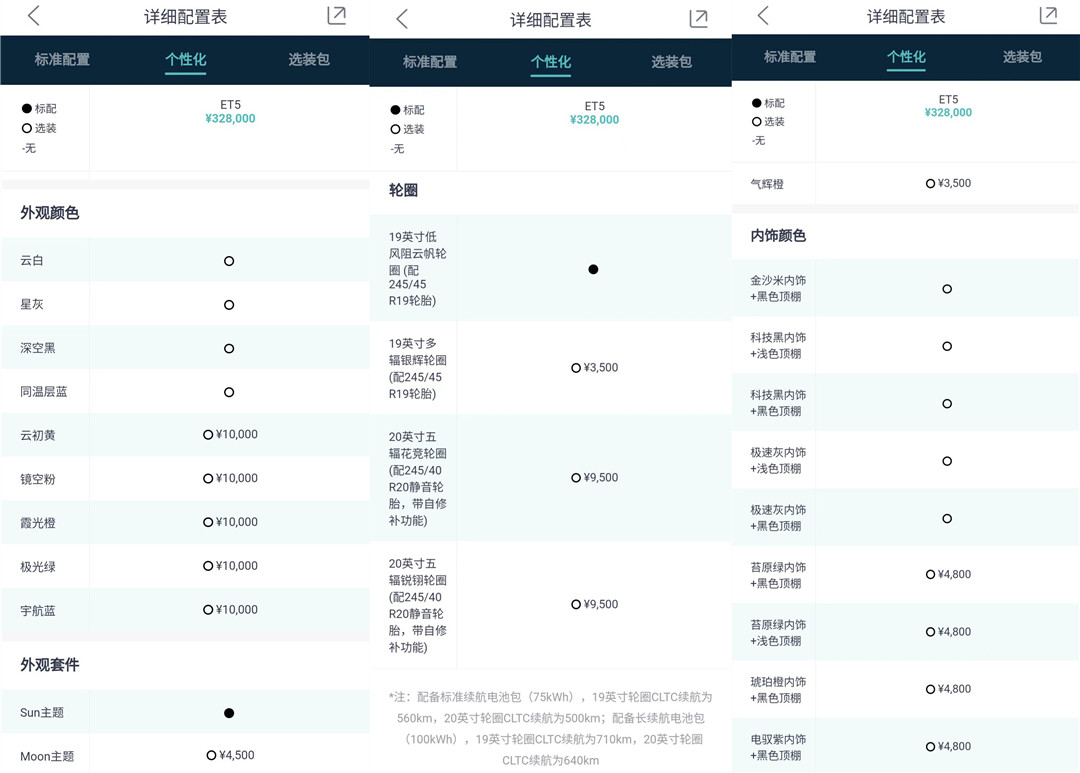
Task: Choose the 深空黑 exterior color option
Action: 229,349
